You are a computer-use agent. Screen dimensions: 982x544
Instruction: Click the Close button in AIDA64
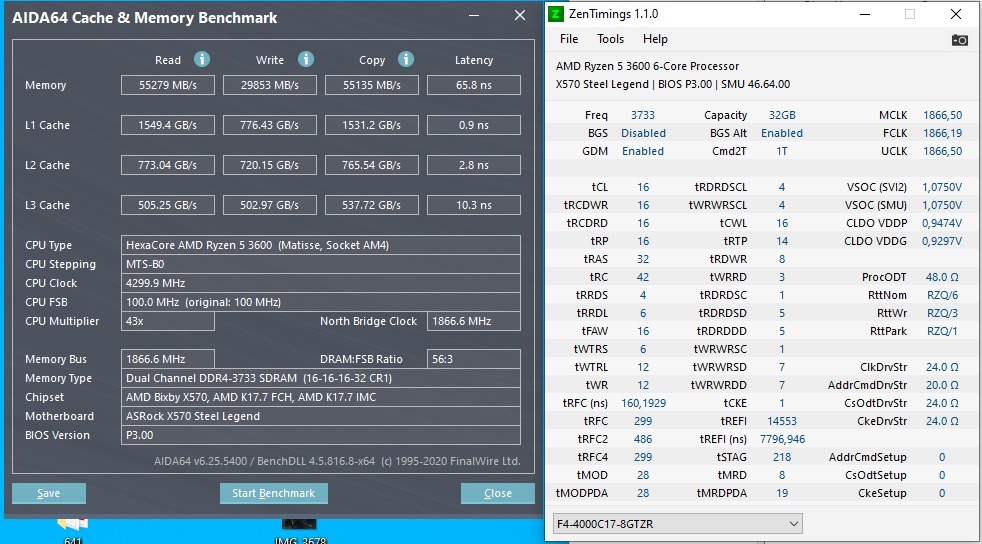point(498,493)
